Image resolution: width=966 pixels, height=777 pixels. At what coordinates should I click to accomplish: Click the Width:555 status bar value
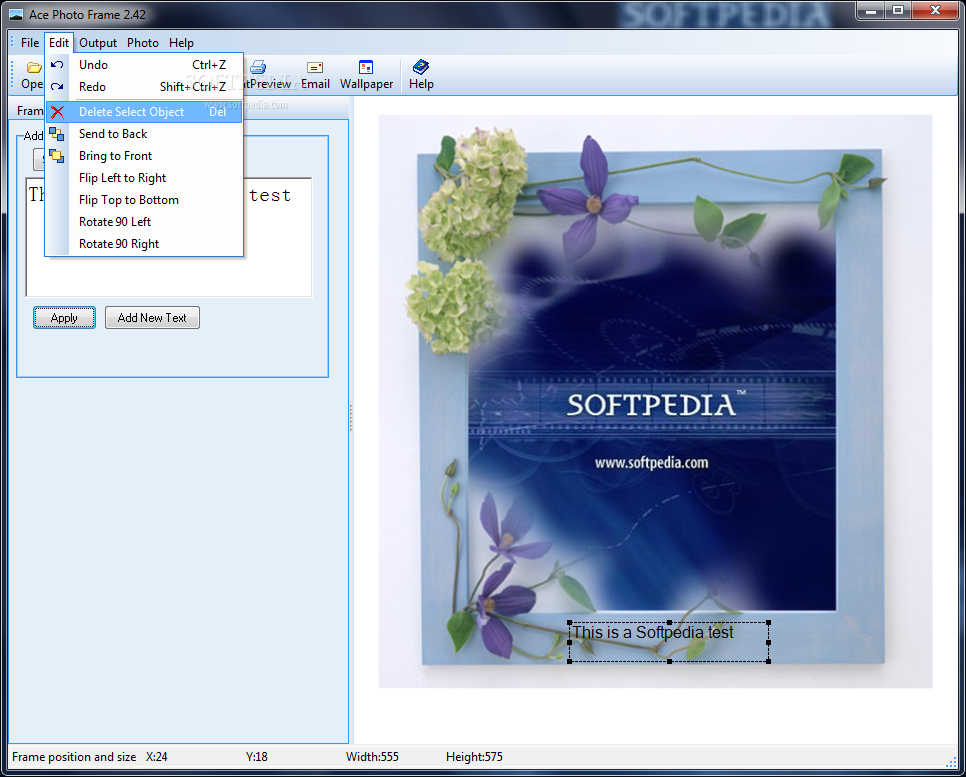pyautogui.click(x=372, y=757)
